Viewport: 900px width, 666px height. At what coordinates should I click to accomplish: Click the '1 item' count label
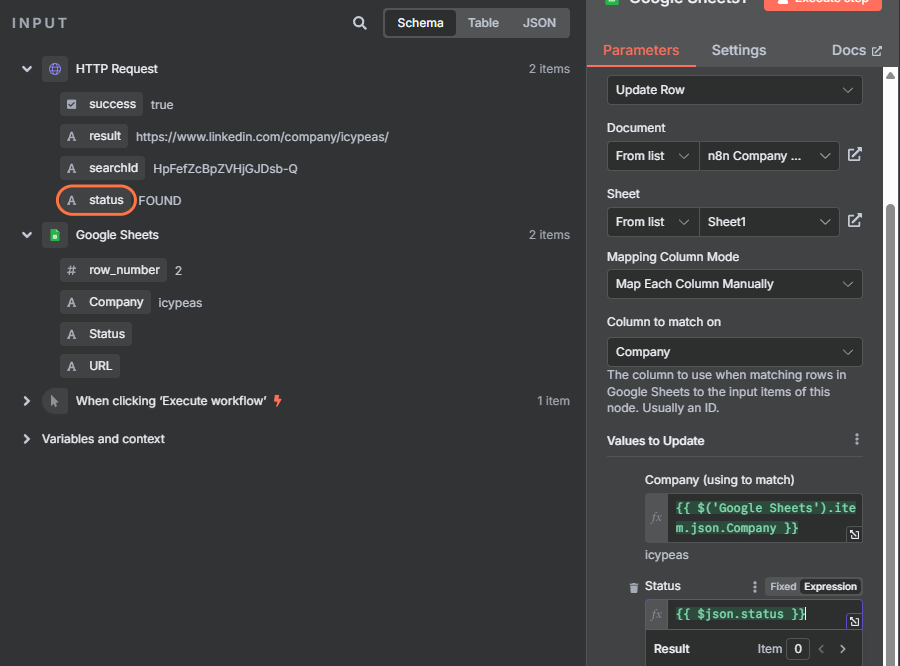click(553, 401)
